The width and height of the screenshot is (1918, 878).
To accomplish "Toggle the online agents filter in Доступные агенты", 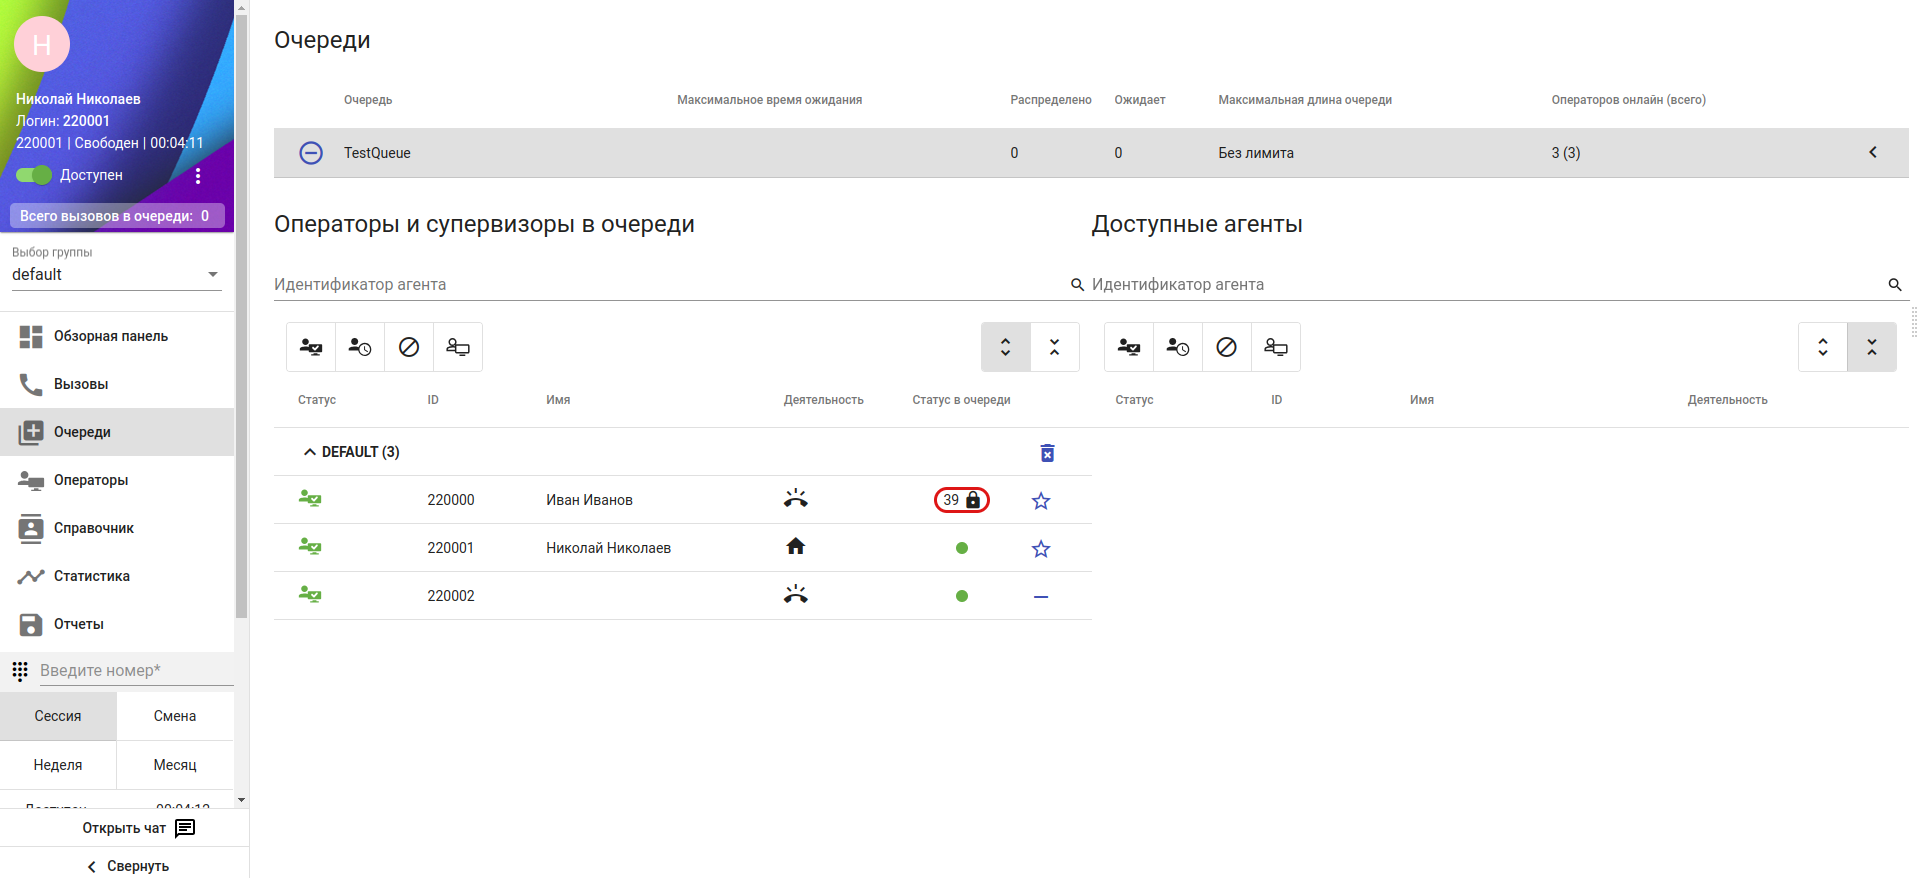I will pos(1129,347).
